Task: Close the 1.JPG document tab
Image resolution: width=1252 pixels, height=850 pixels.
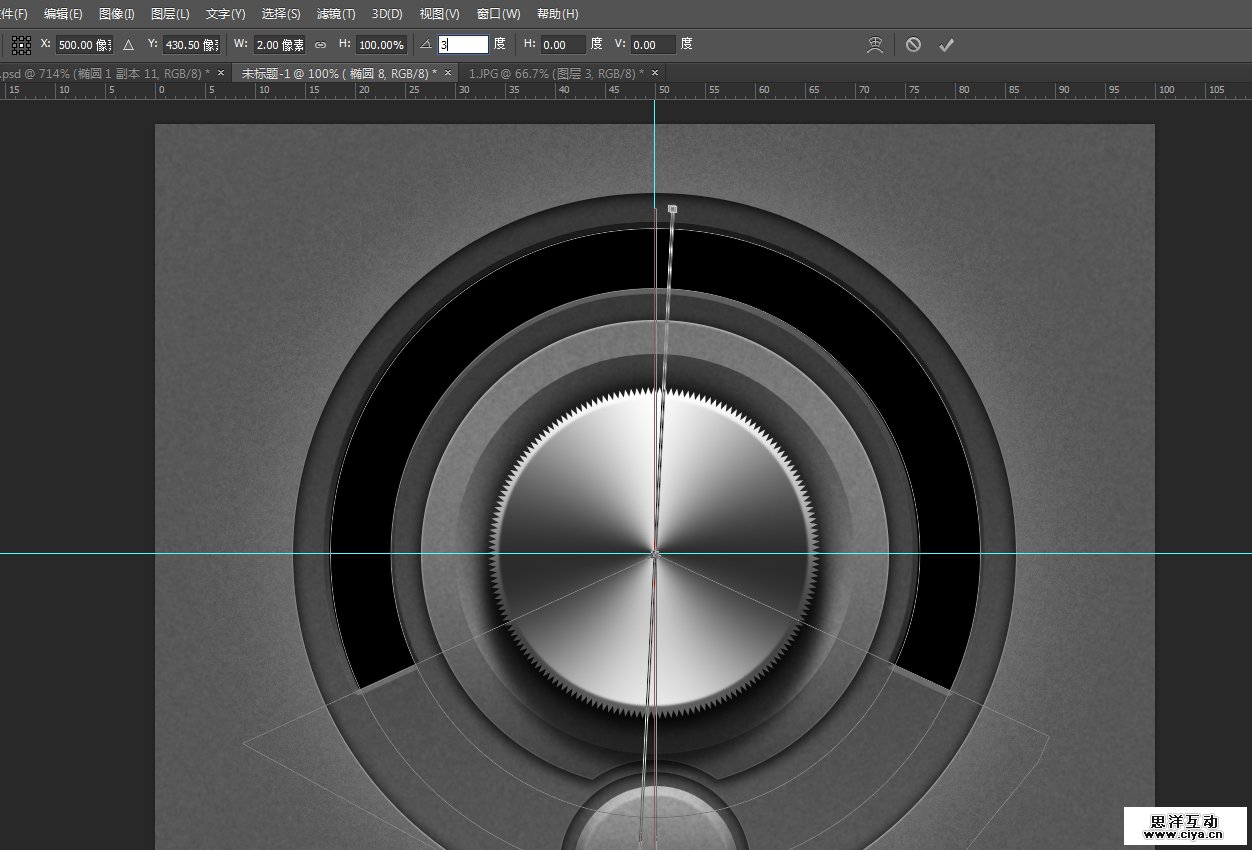Action: [x=655, y=73]
